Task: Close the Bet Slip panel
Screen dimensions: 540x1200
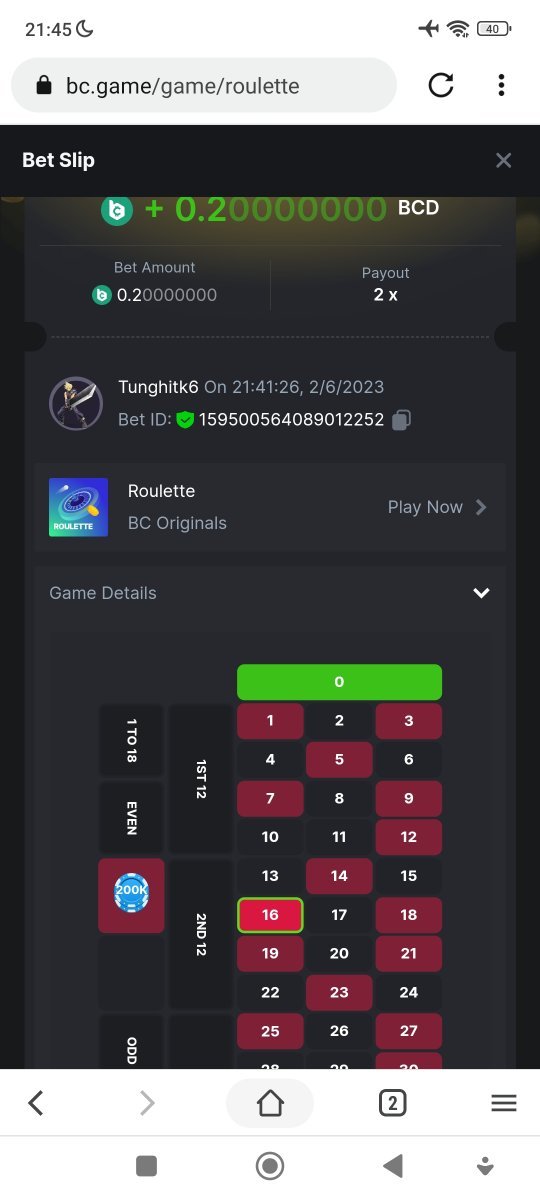Action: [x=504, y=160]
